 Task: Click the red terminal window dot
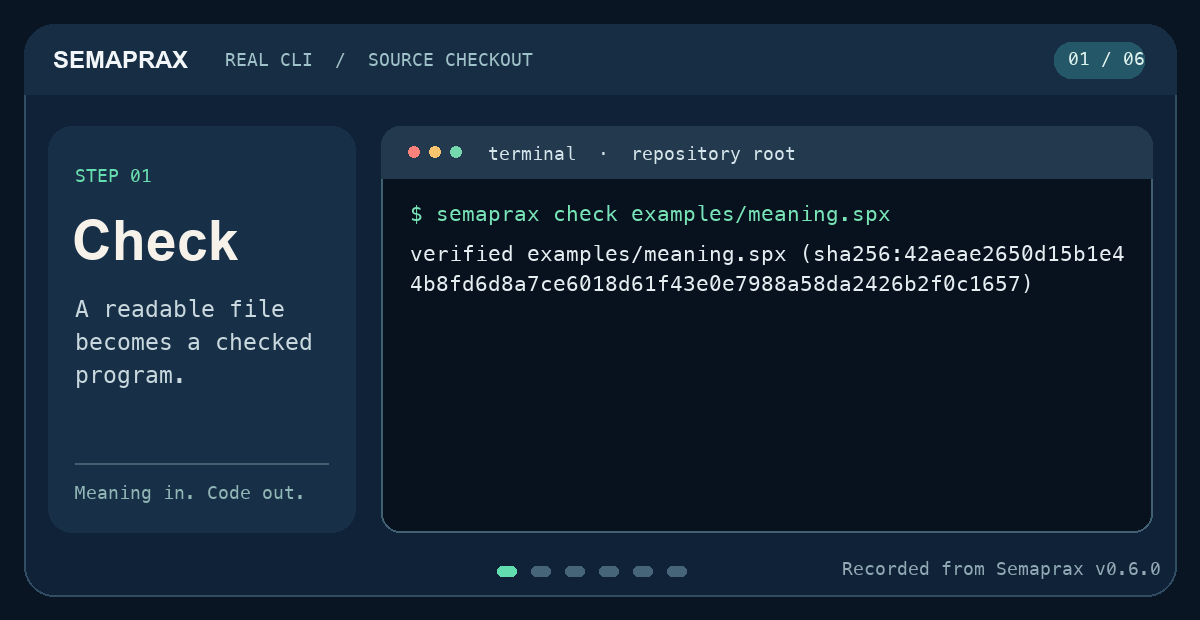pyautogui.click(x=414, y=152)
